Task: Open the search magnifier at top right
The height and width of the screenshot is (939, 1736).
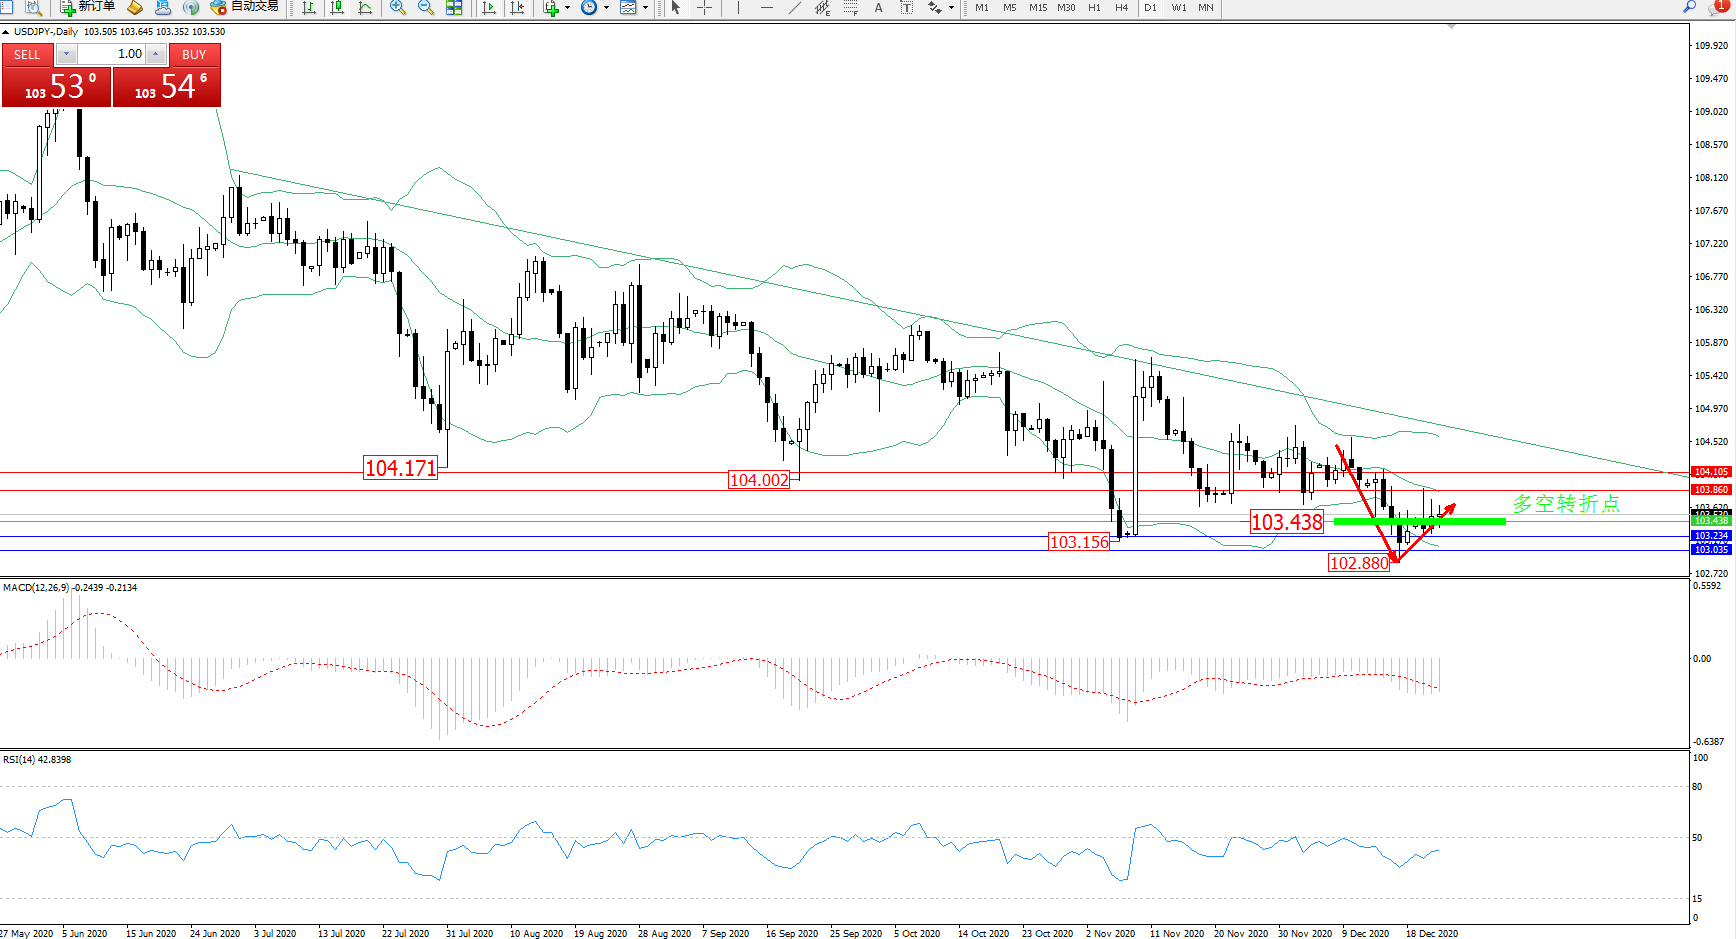Action: pyautogui.click(x=1690, y=7)
